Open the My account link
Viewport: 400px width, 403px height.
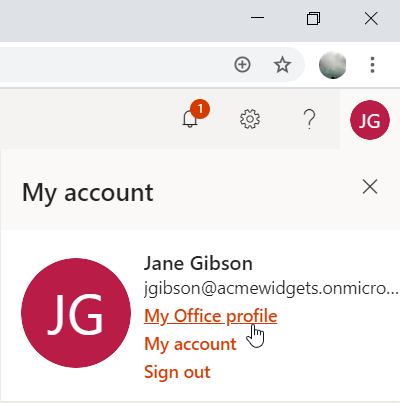pos(190,344)
